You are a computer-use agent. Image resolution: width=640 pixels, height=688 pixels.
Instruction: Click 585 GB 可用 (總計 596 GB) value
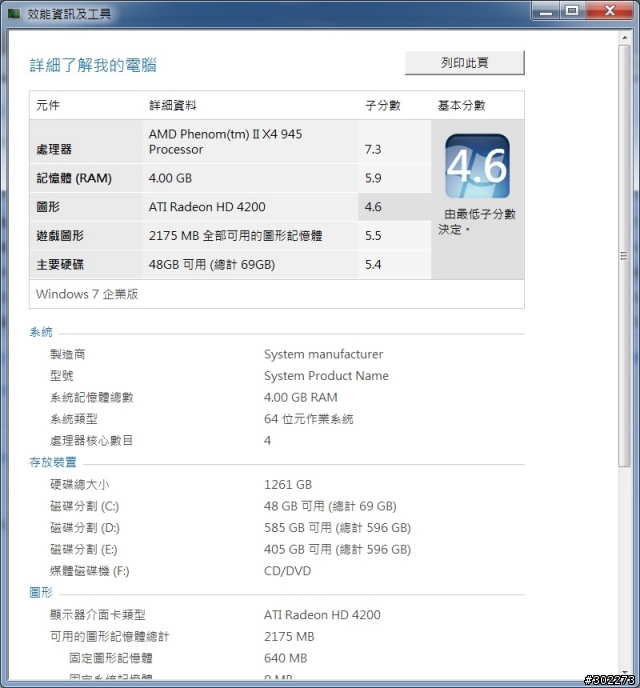[x=337, y=528]
